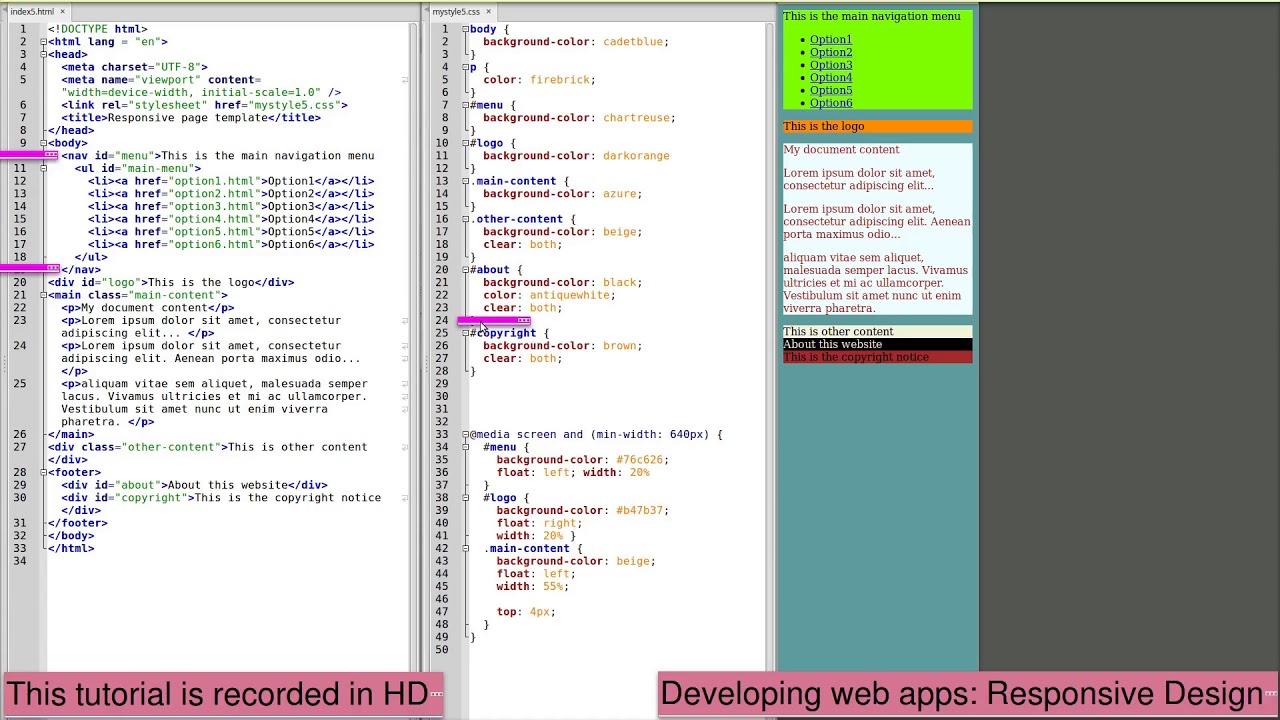Click the 'antiquewhite' color value
This screenshot has height=720, width=1280.
coord(570,295)
